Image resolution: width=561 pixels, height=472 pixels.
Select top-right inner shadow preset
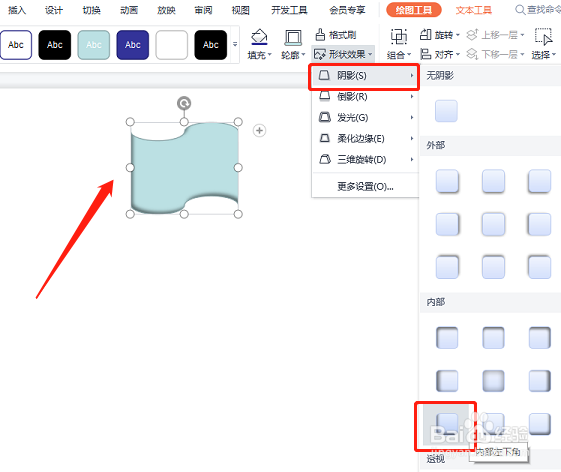540,338
